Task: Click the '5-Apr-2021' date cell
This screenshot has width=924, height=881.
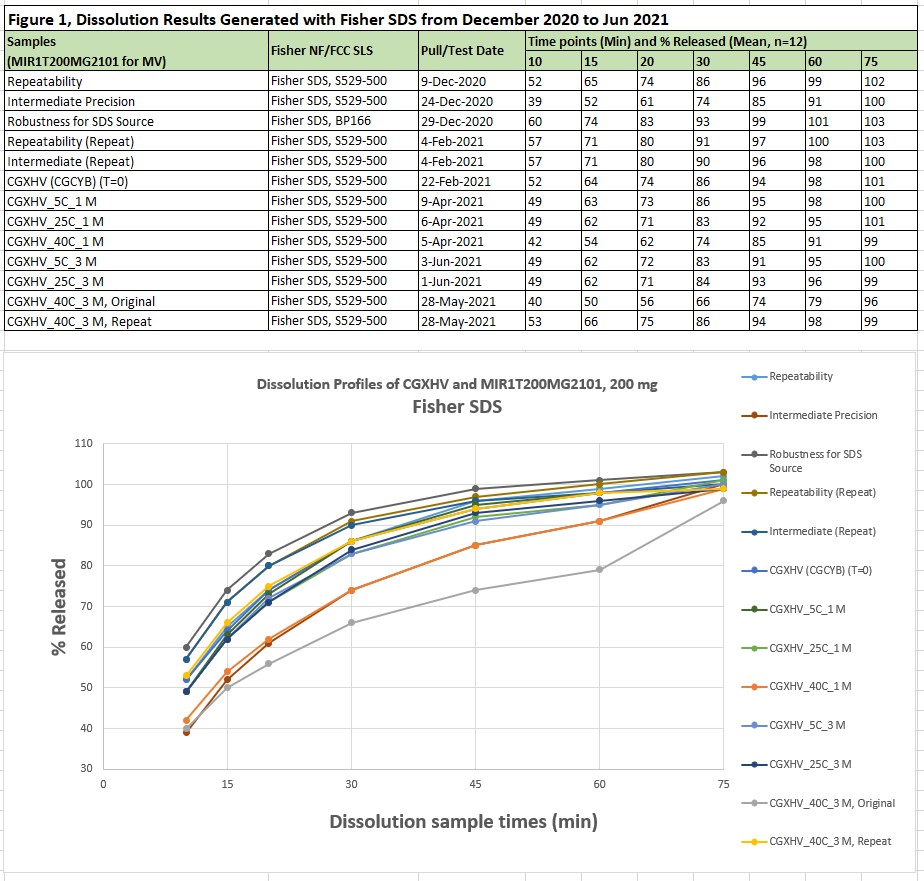Action: tap(471, 242)
